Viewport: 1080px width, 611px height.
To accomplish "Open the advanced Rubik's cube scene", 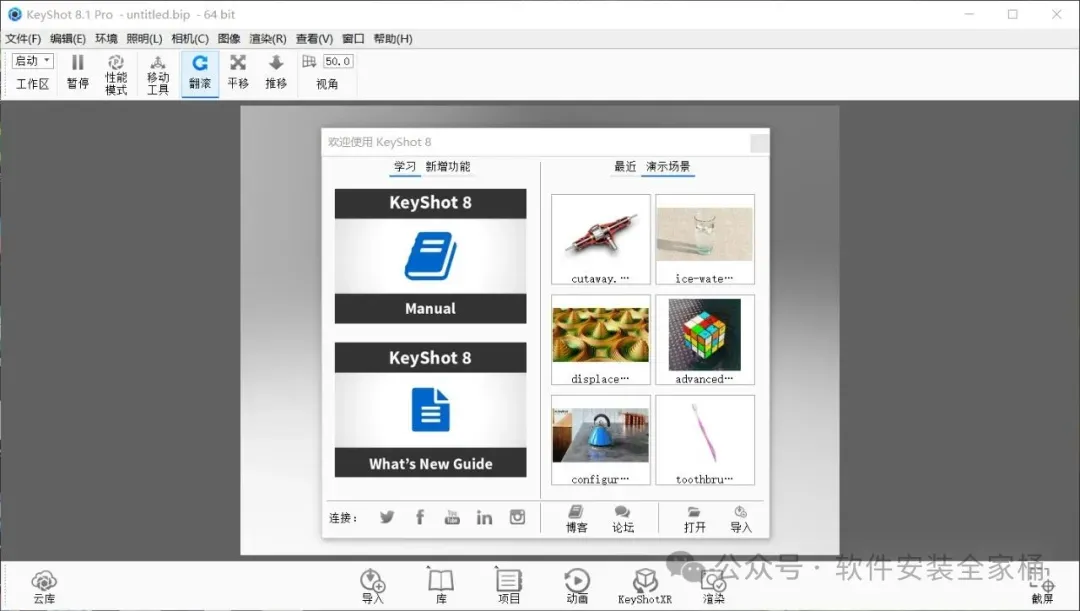I will pyautogui.click(x=705, y=340).
